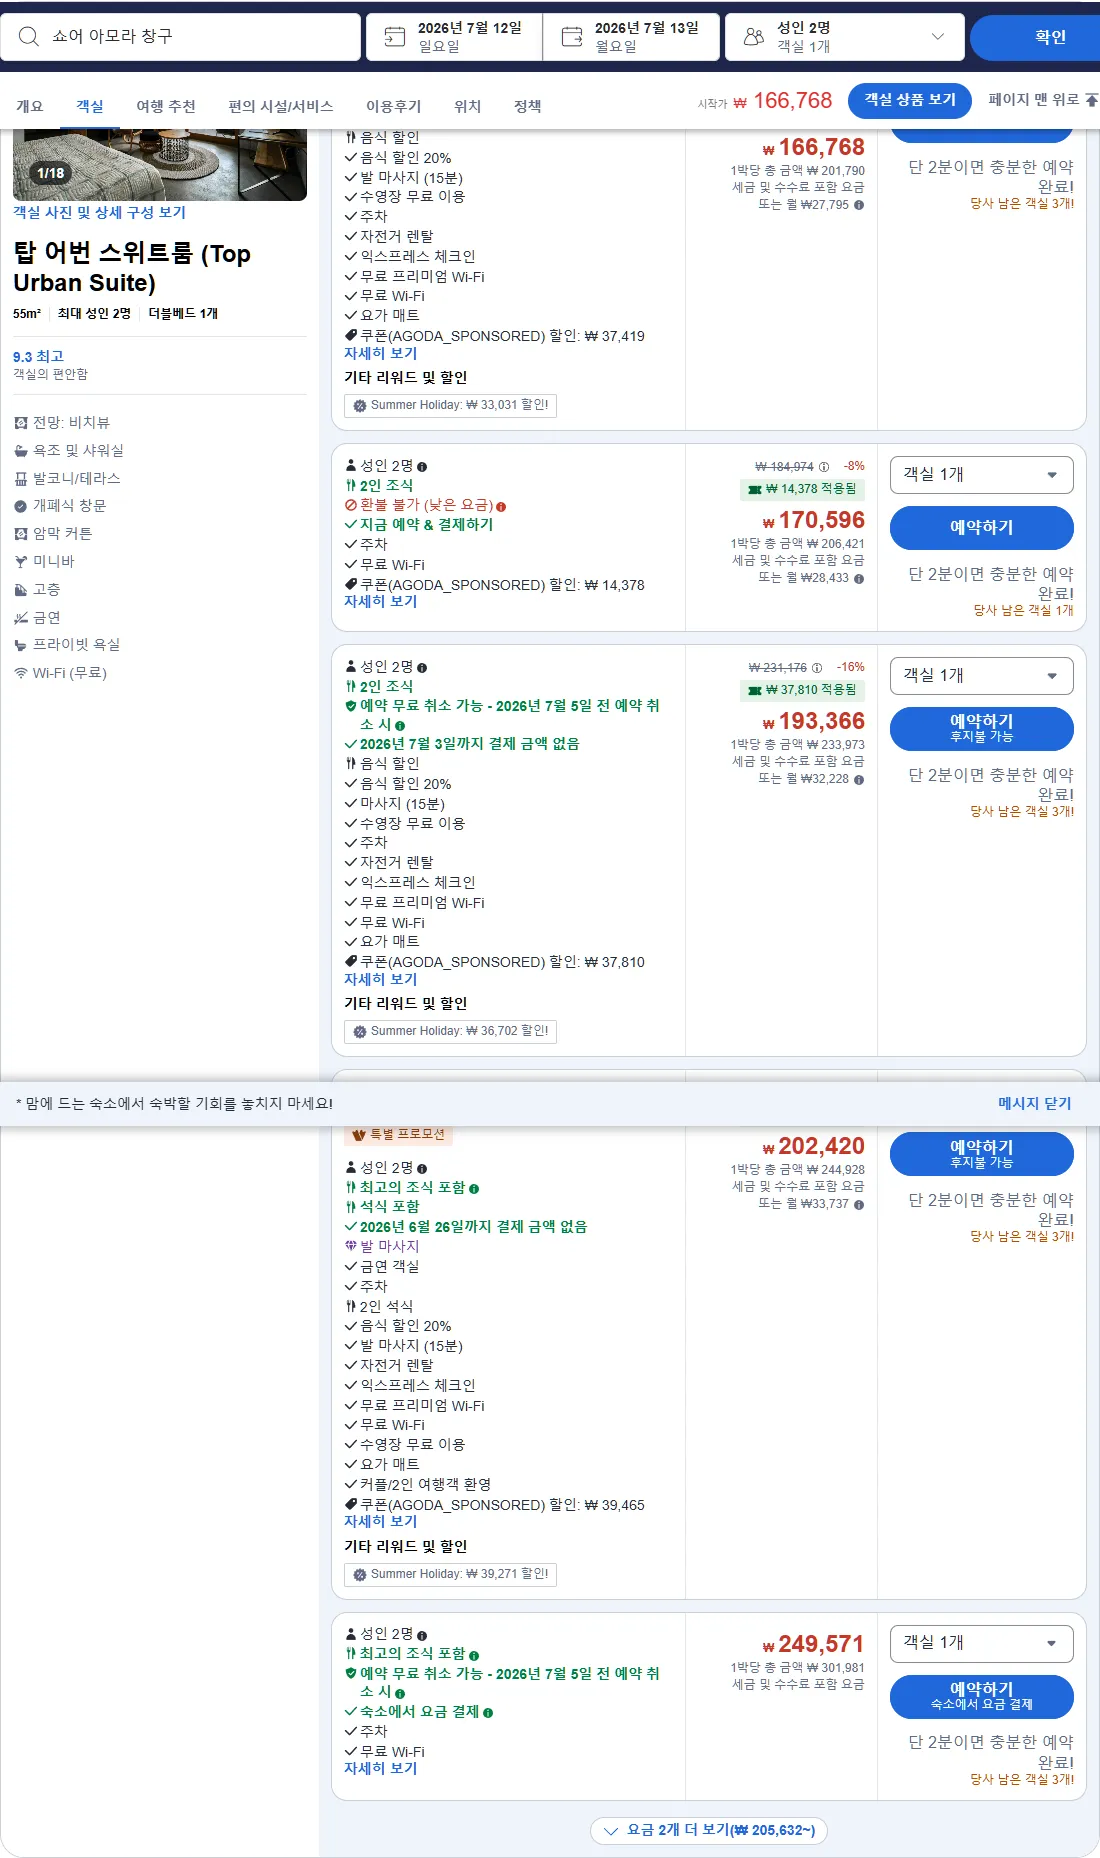Click the Summer Holiday ₩33,031 할인 badge
The image size is (1100, 1858).
point(450,405)
